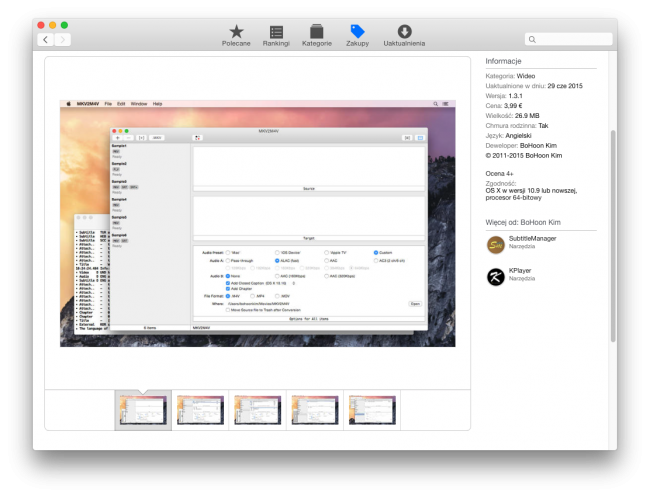The width and height of the screenshot is (650, 497).
Task: Select the first screenshot thumbnail
Action: pos(143,410)
